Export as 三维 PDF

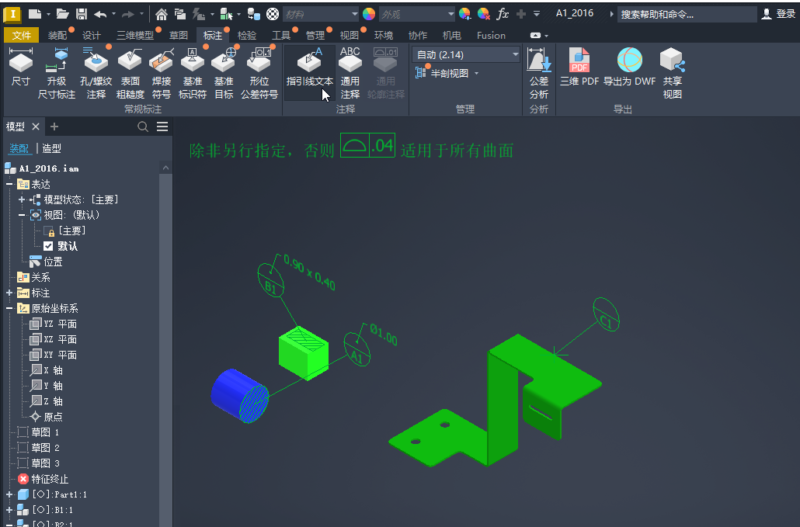point(579,67)
